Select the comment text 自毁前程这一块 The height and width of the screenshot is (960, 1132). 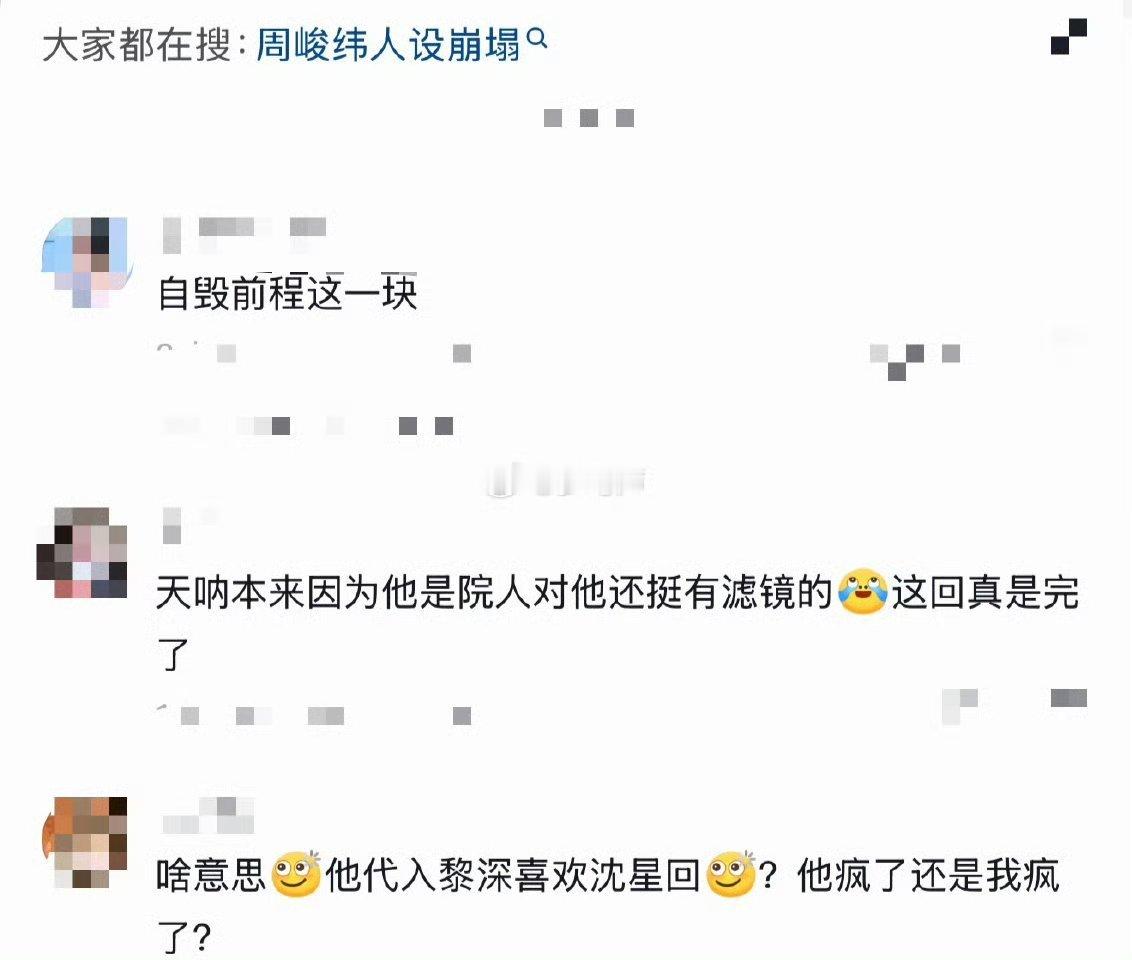[x=287, y=294]
